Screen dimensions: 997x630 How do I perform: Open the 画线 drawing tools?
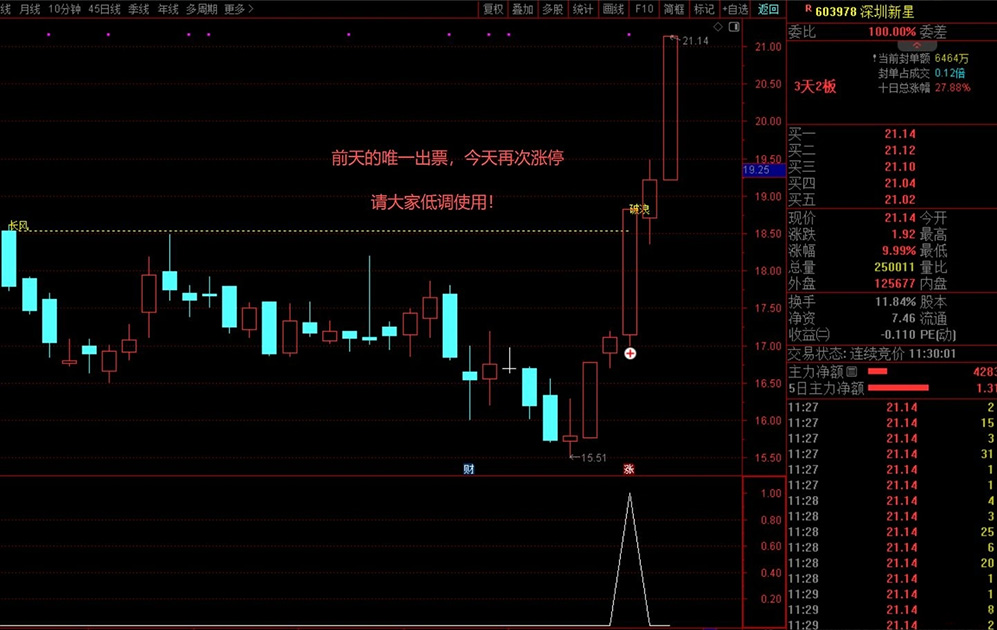611,9
